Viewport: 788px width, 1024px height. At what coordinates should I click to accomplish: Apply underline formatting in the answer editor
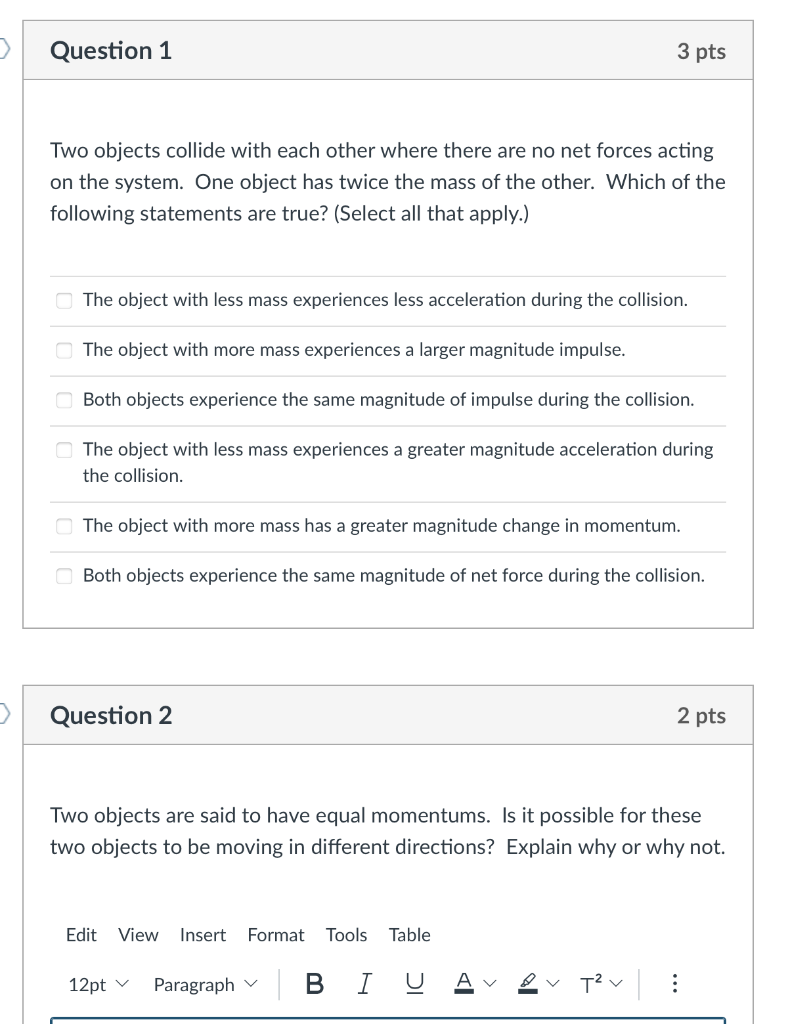coord(413,984)
